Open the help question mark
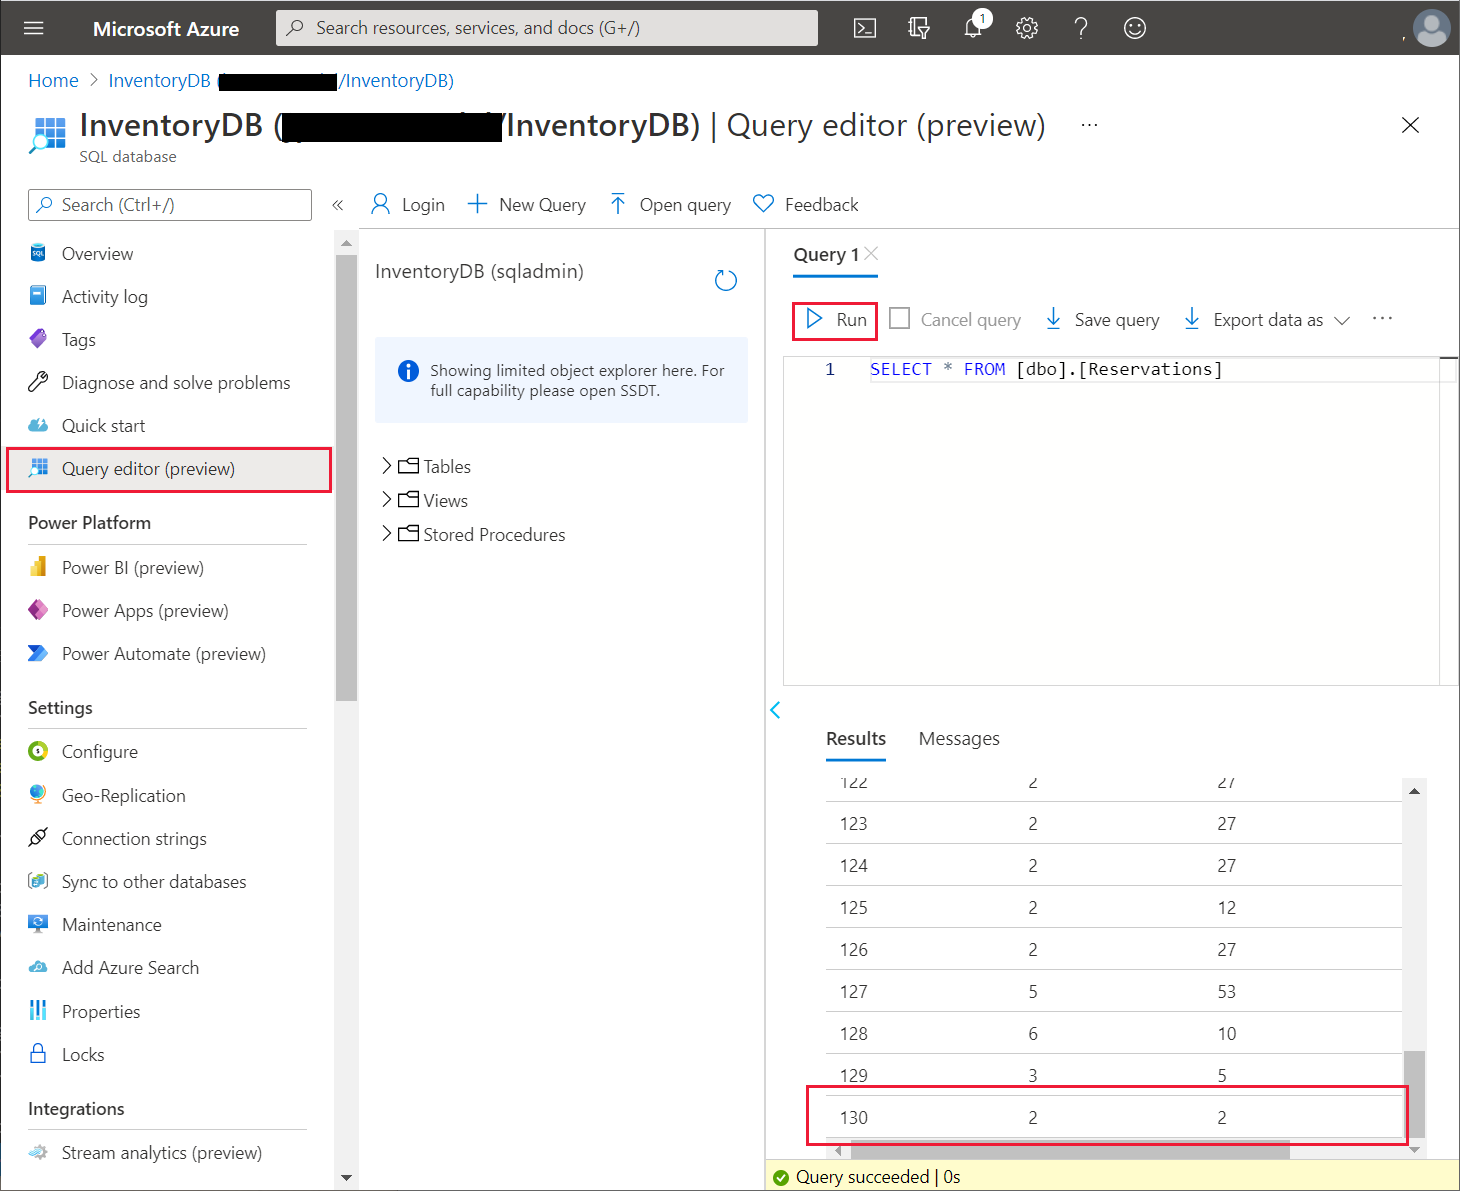Screen dimensions: 1460x1191 1081,28
